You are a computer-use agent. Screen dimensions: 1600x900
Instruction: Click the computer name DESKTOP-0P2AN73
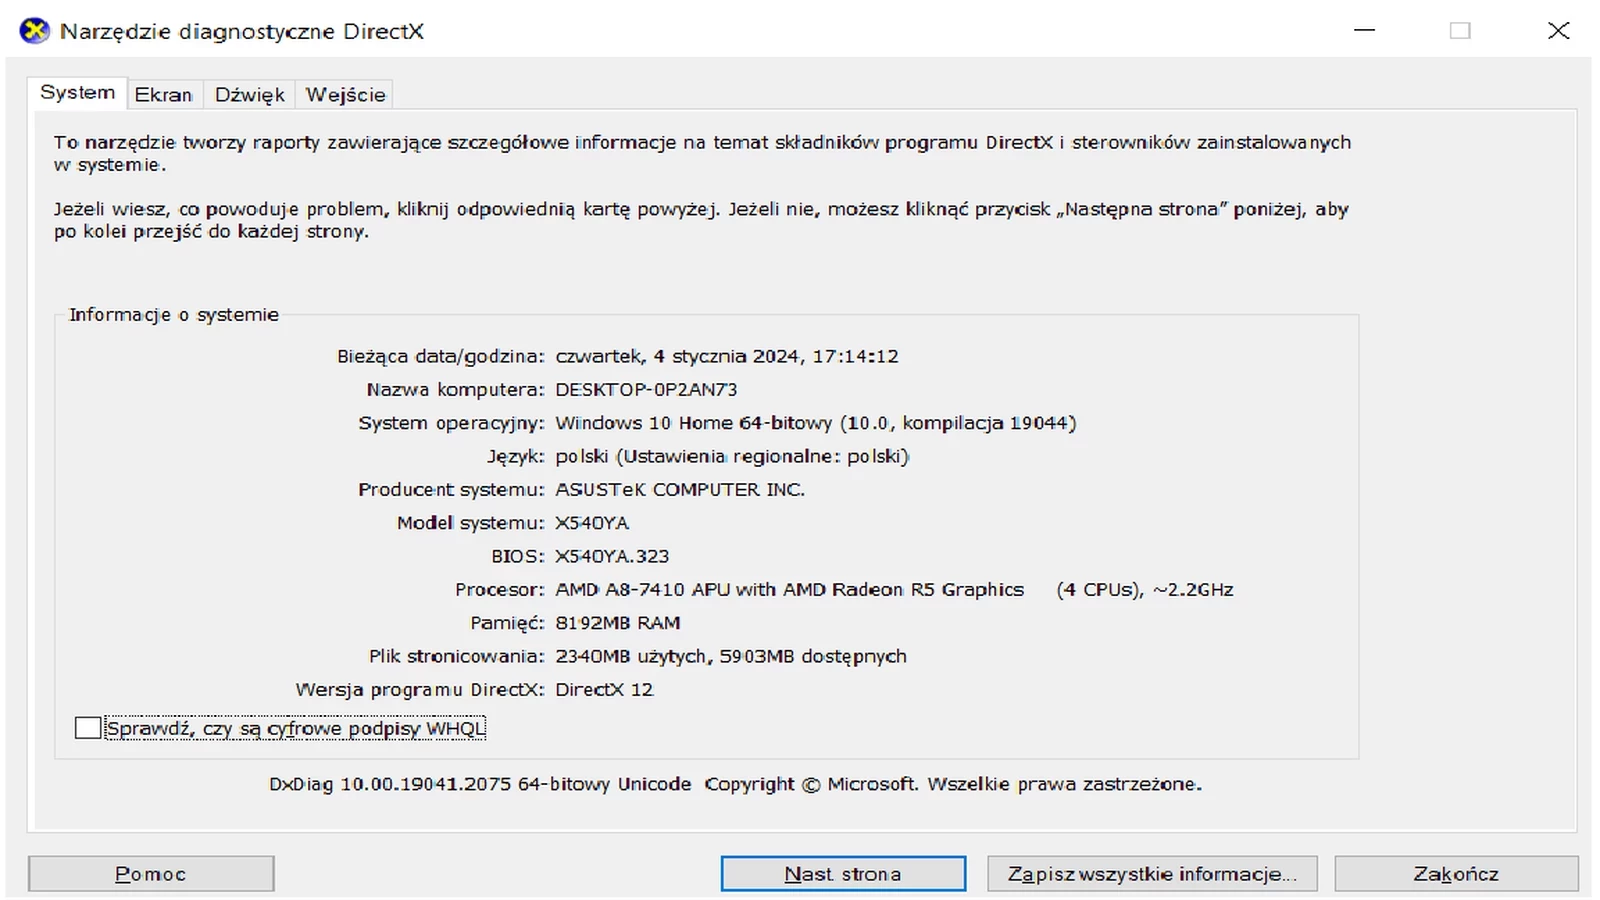pyautogui.click(x=646, y=390)
